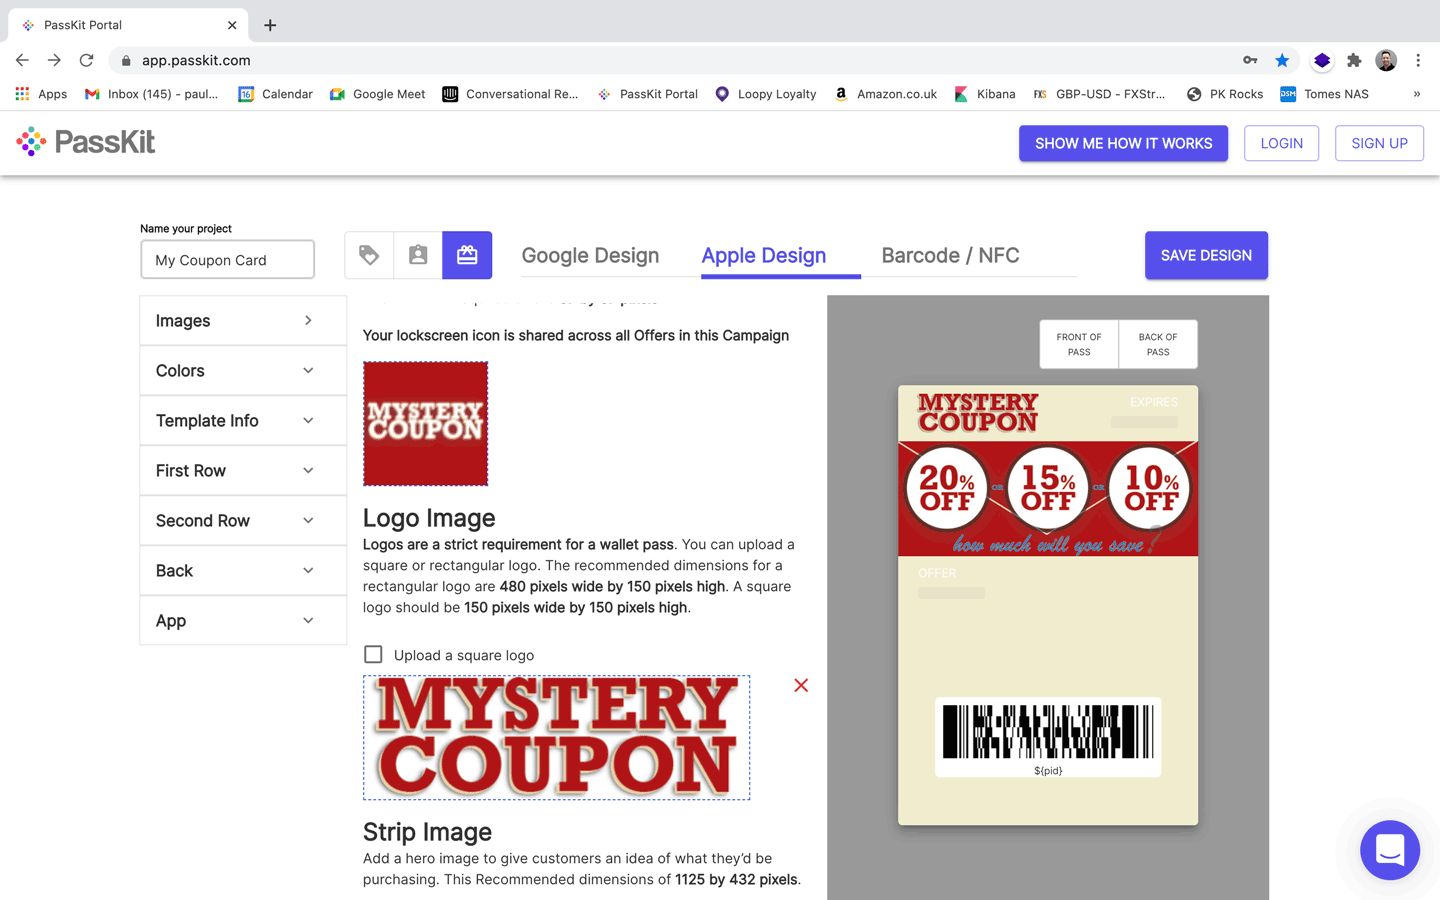Screen dimensions: 1440x900
Task: Select the membership badge icon
Action: [x=418, y=255]
